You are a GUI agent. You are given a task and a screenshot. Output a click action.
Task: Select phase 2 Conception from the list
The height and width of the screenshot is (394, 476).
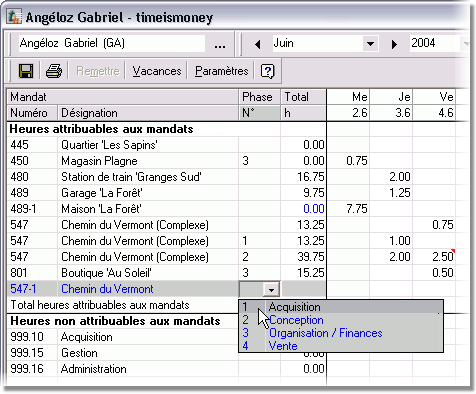tap(341, 320)
